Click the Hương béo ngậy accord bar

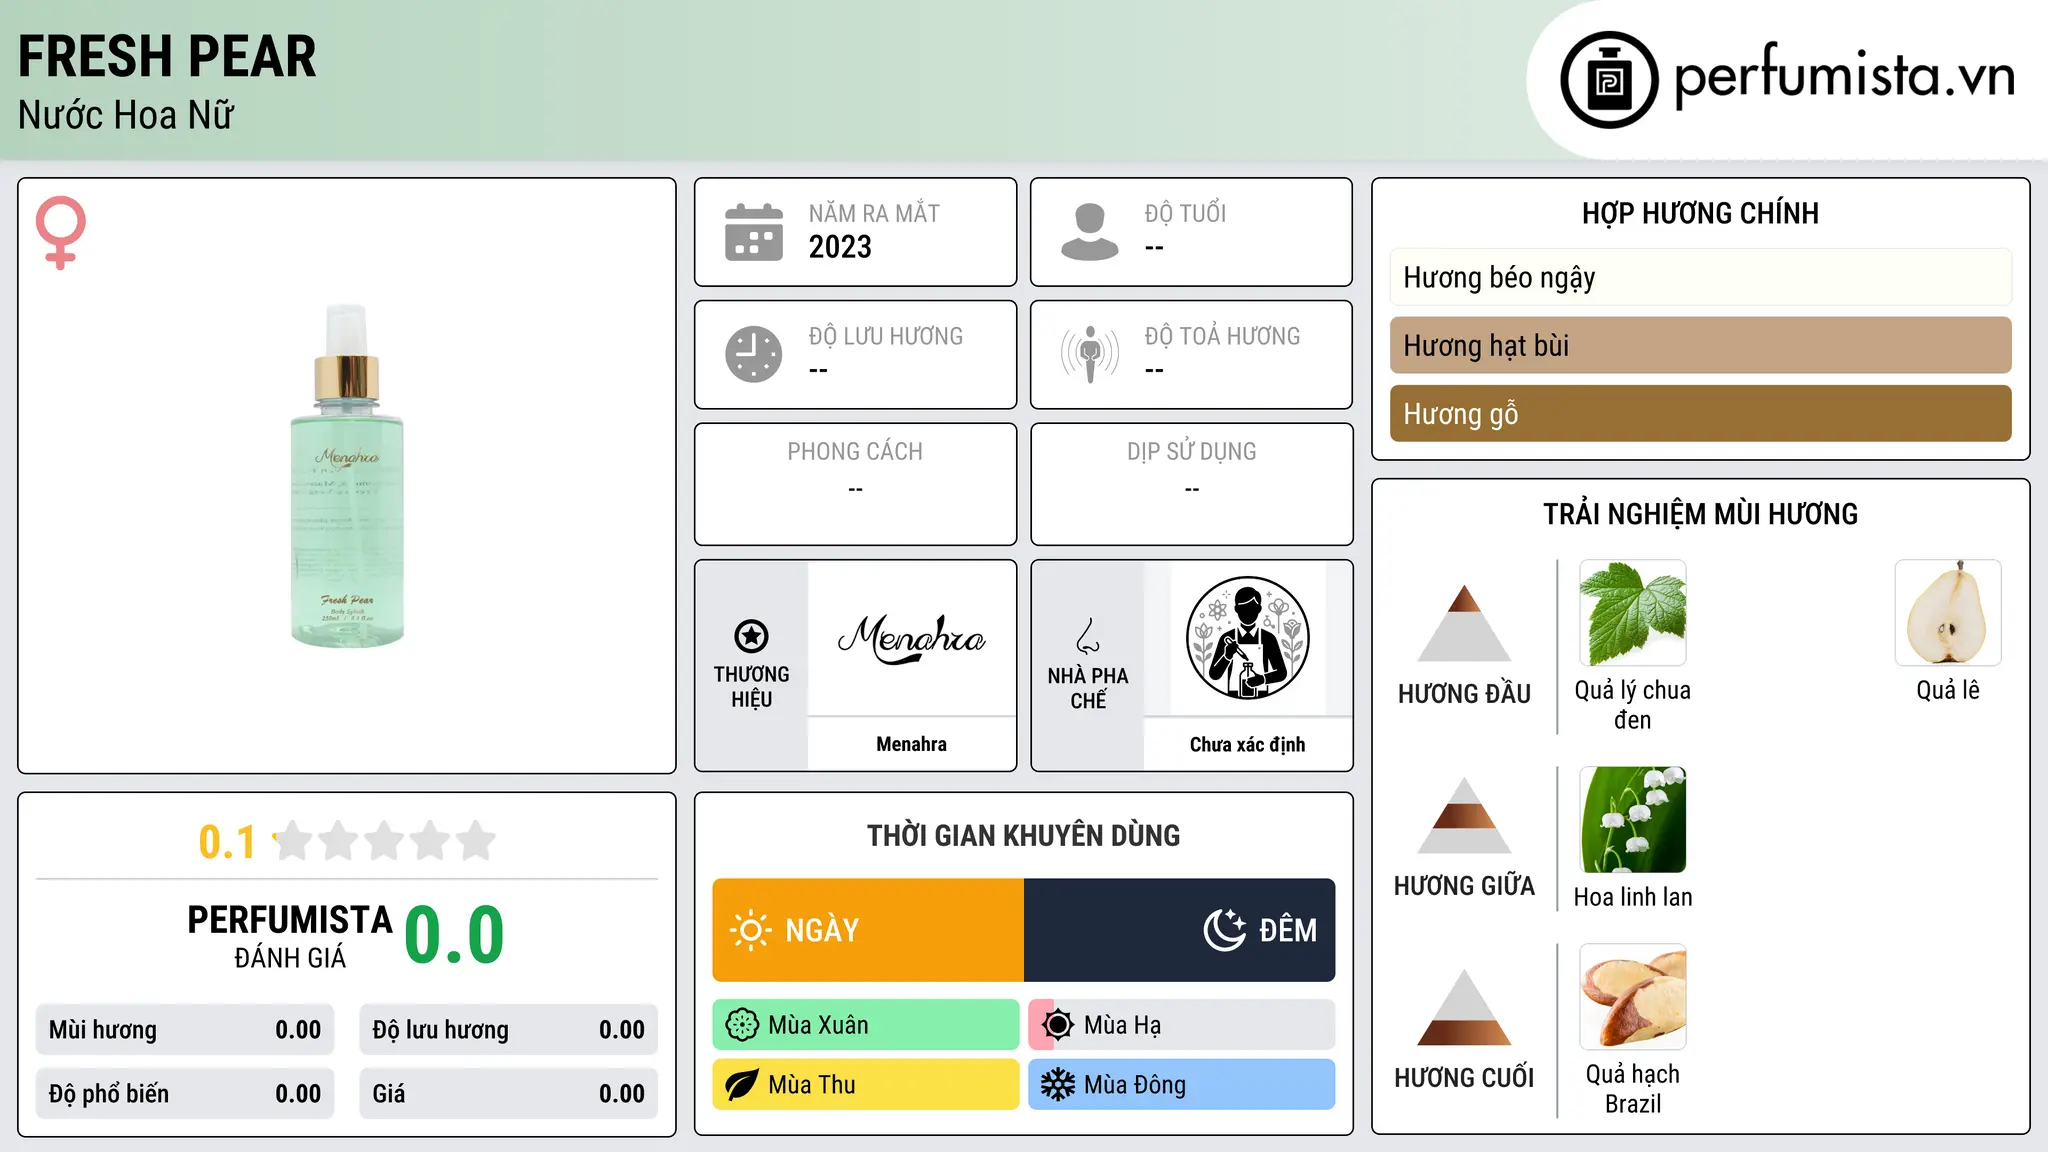coord(1700,277)
